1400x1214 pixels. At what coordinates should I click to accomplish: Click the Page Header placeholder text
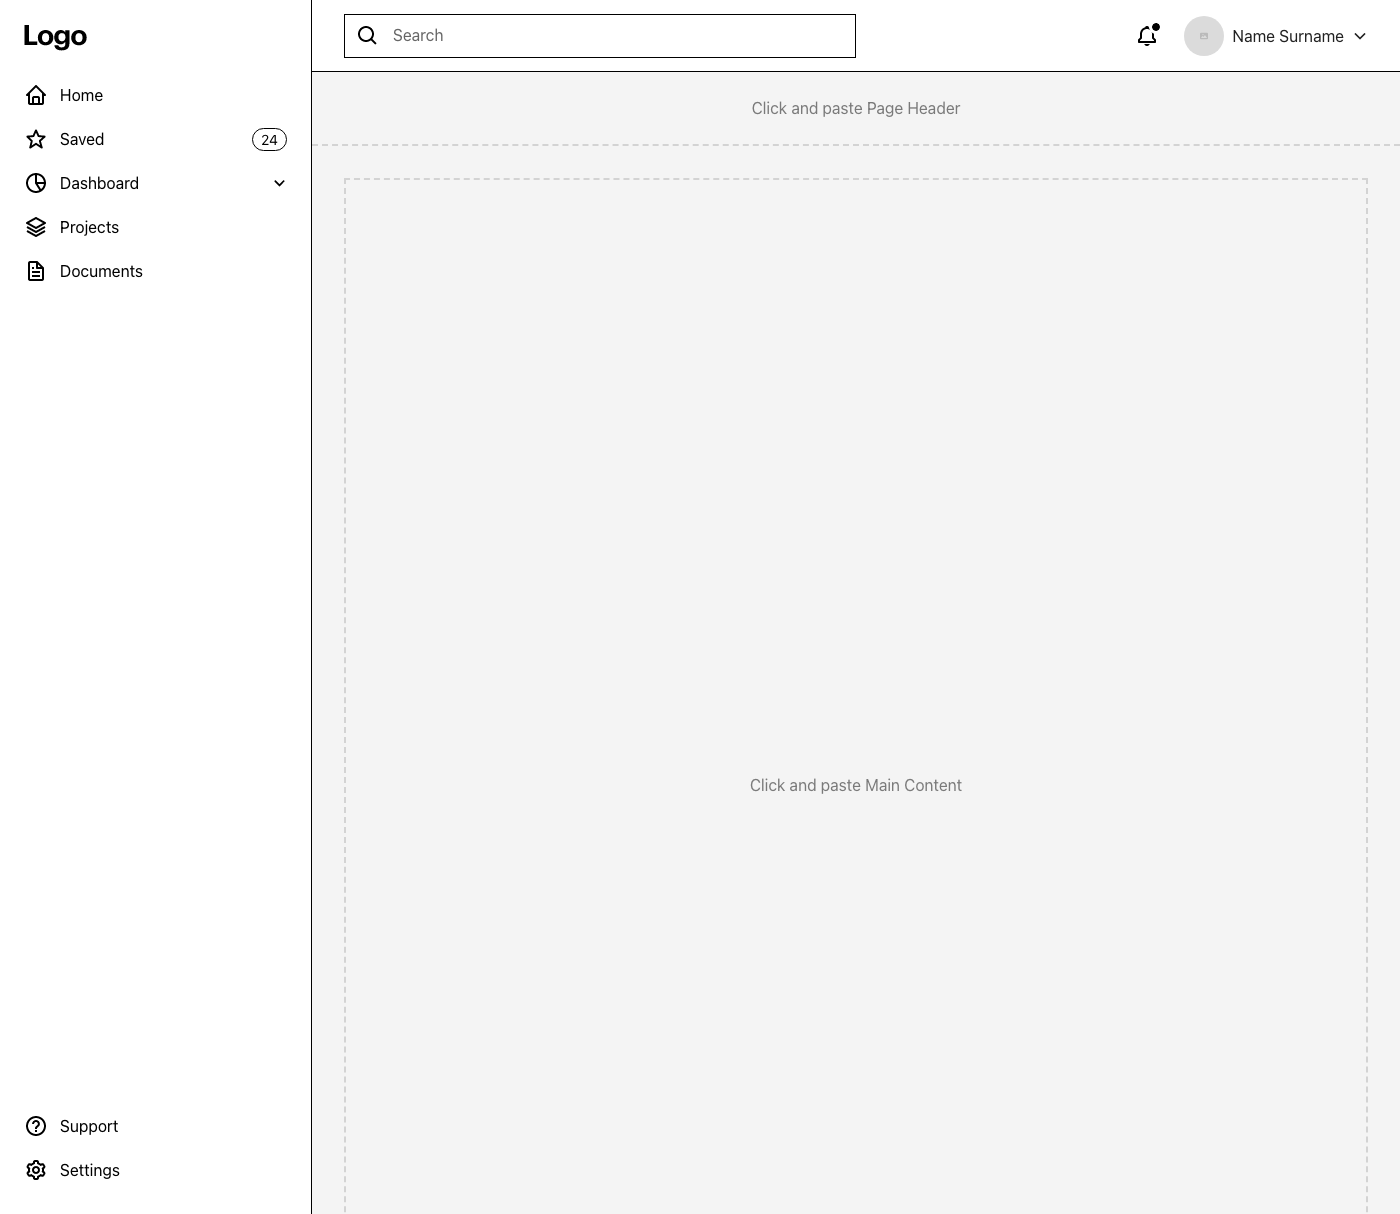pyautogui.click(x=856, y=108)
